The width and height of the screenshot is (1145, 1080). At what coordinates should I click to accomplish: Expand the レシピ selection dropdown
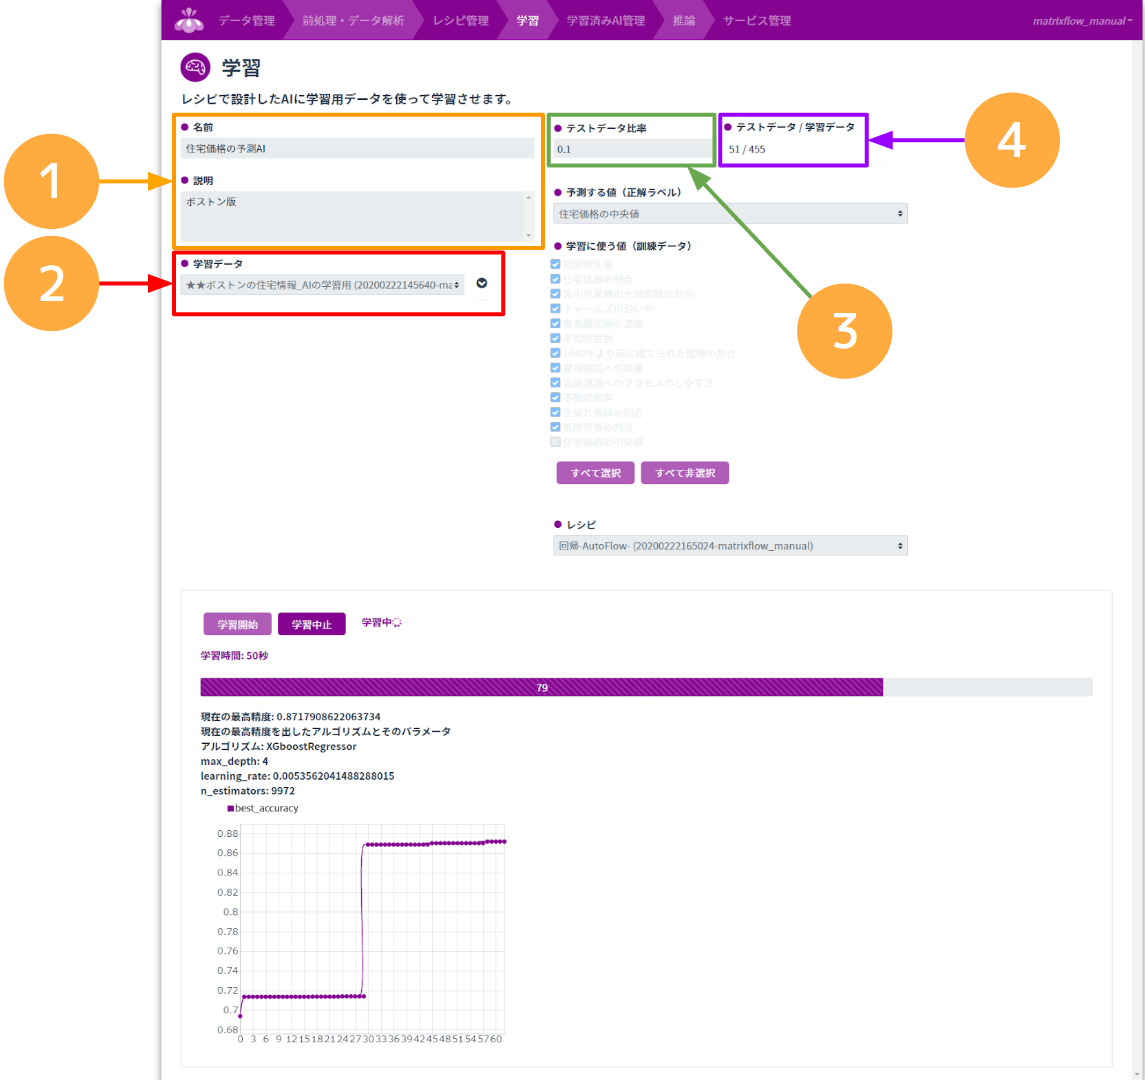tap(730, 546)
